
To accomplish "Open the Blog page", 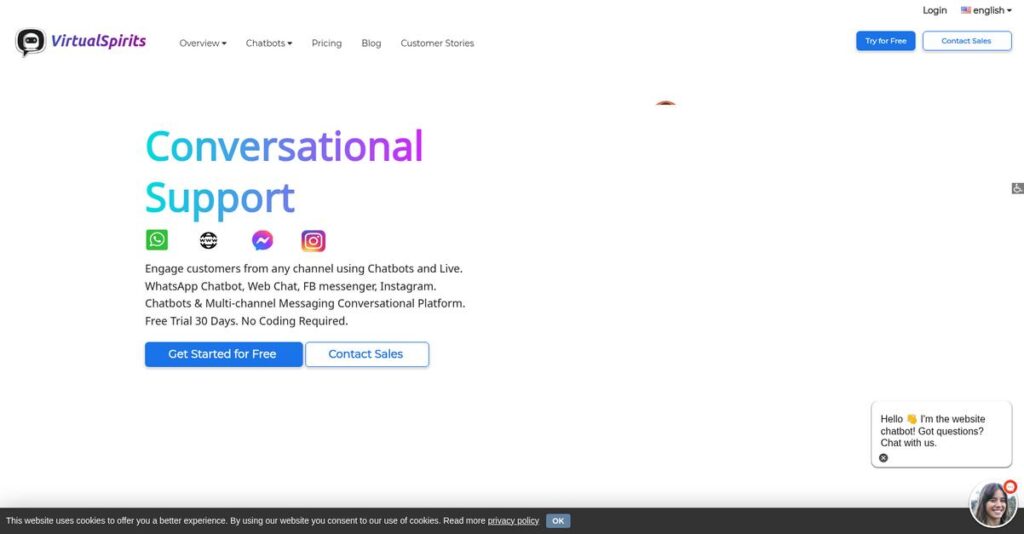I will click(x=371, y=43).
